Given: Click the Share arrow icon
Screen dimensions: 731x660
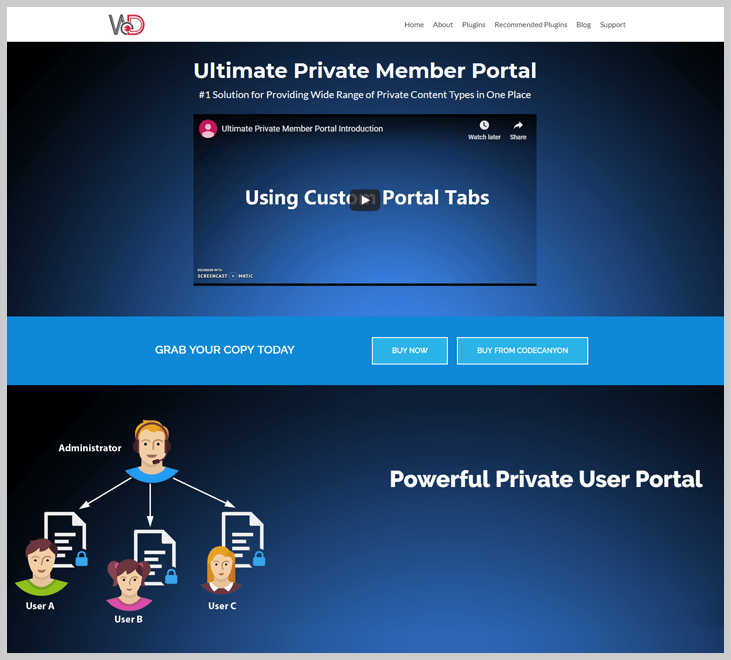Looking at the screenshot, I should click(x=518, y=125).
